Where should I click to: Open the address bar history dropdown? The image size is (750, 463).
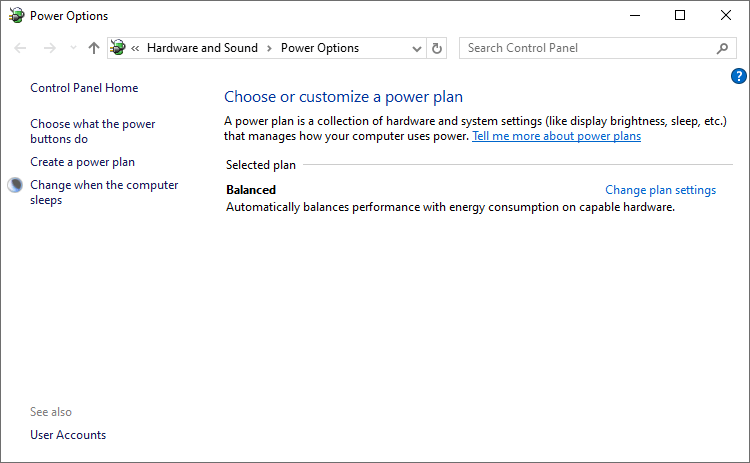pyautogui.click(x=417, y=48)
